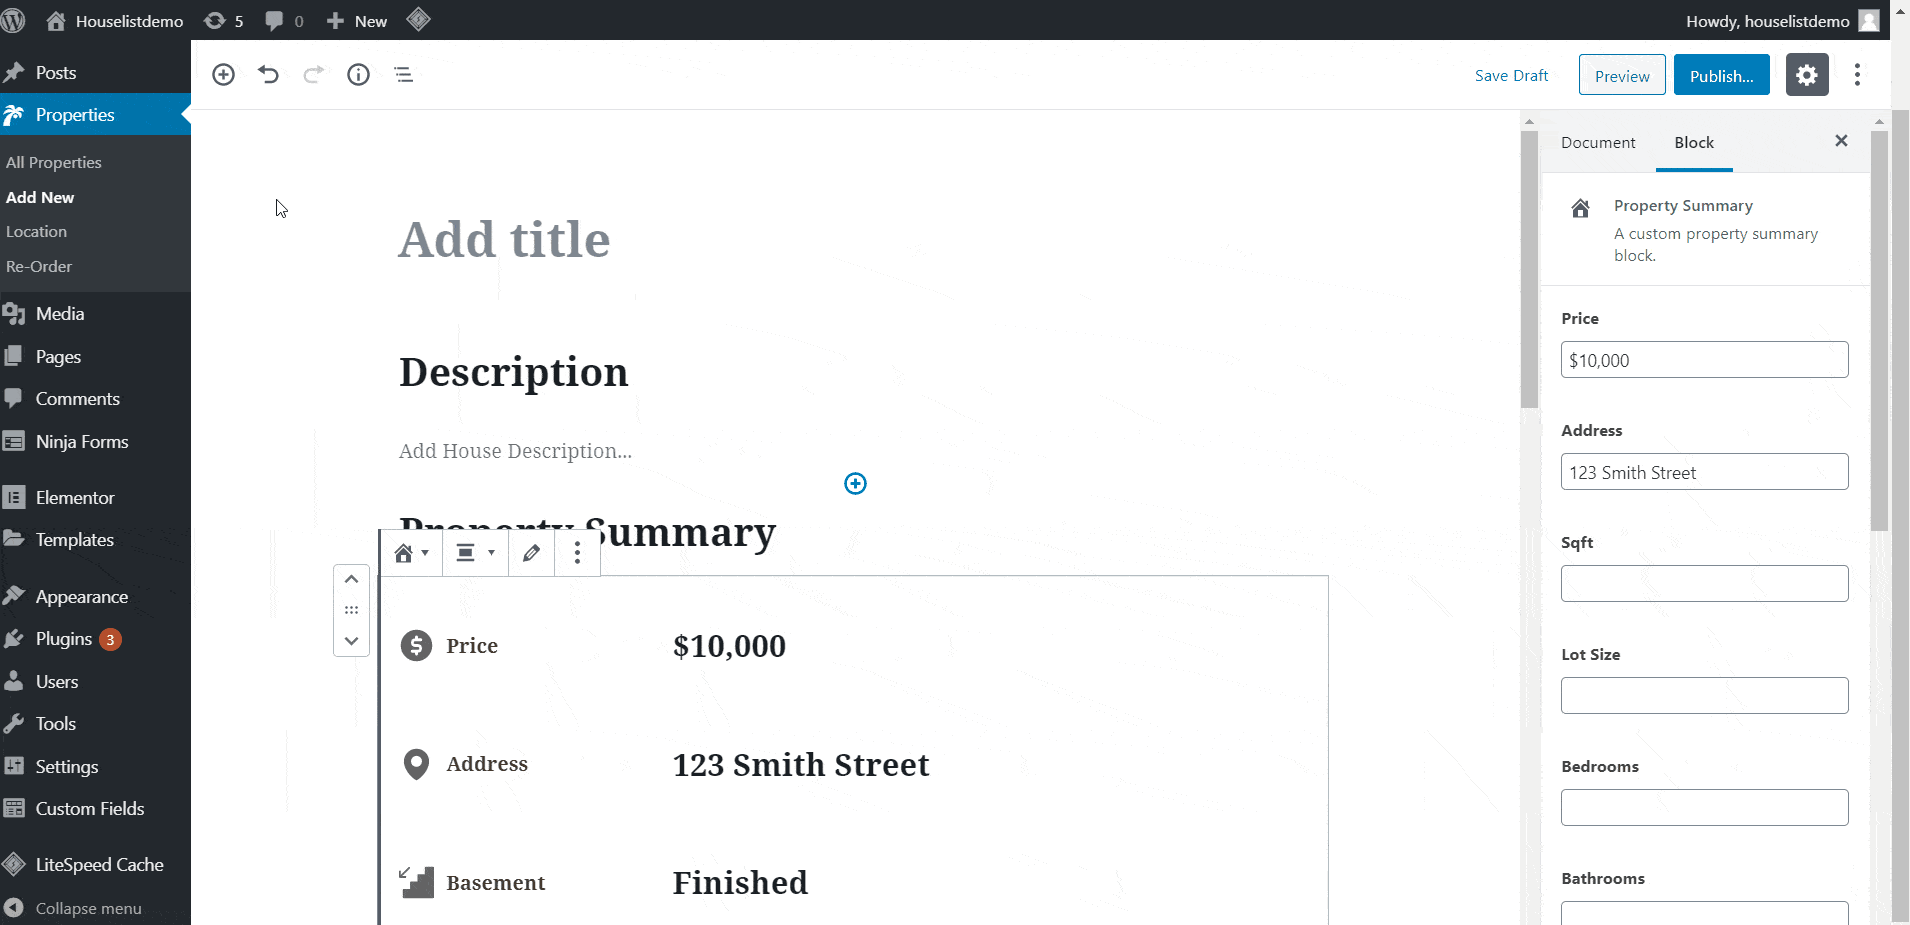
Task: Open All Properties submenu item
Action: click(x=54, y=162)
